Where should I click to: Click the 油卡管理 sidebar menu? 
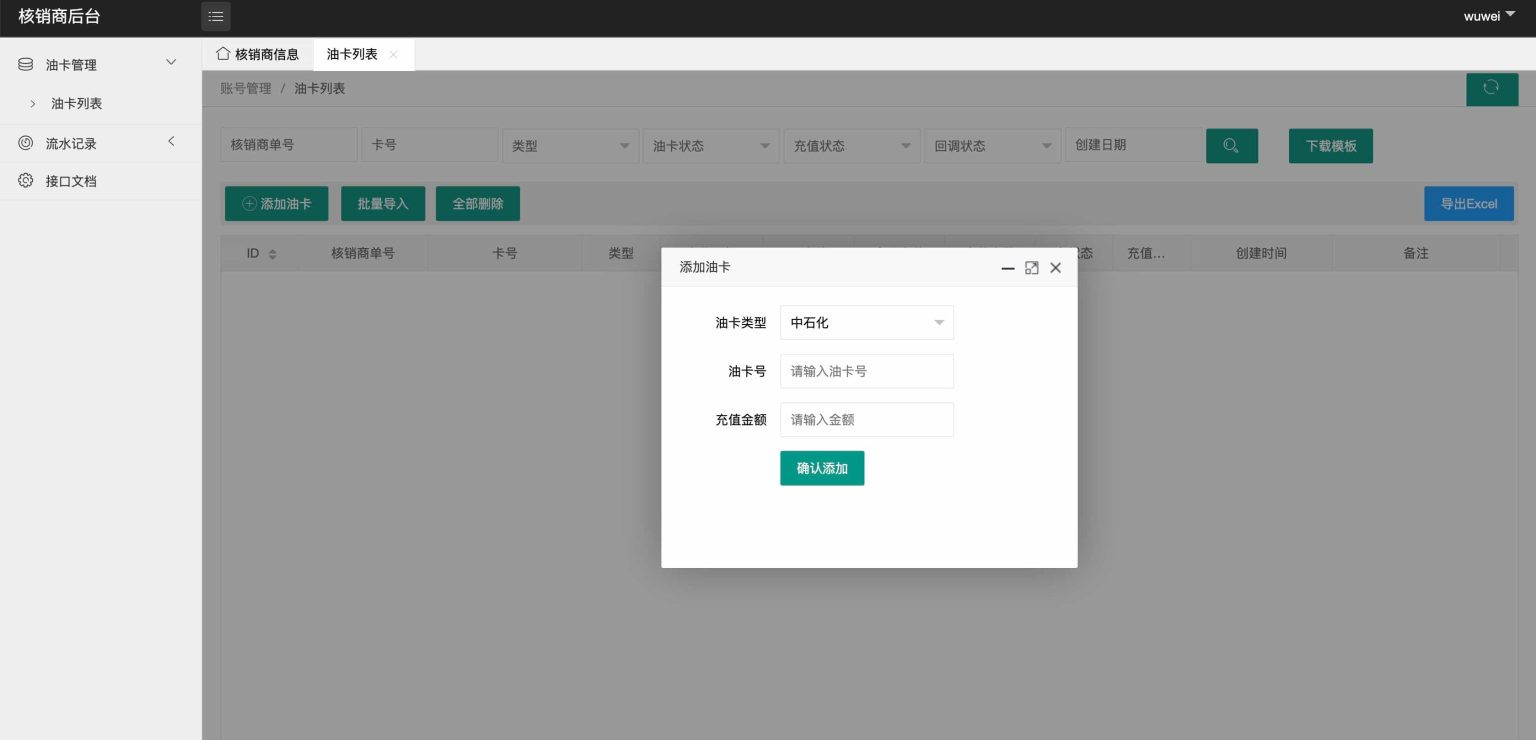point(71,65)
